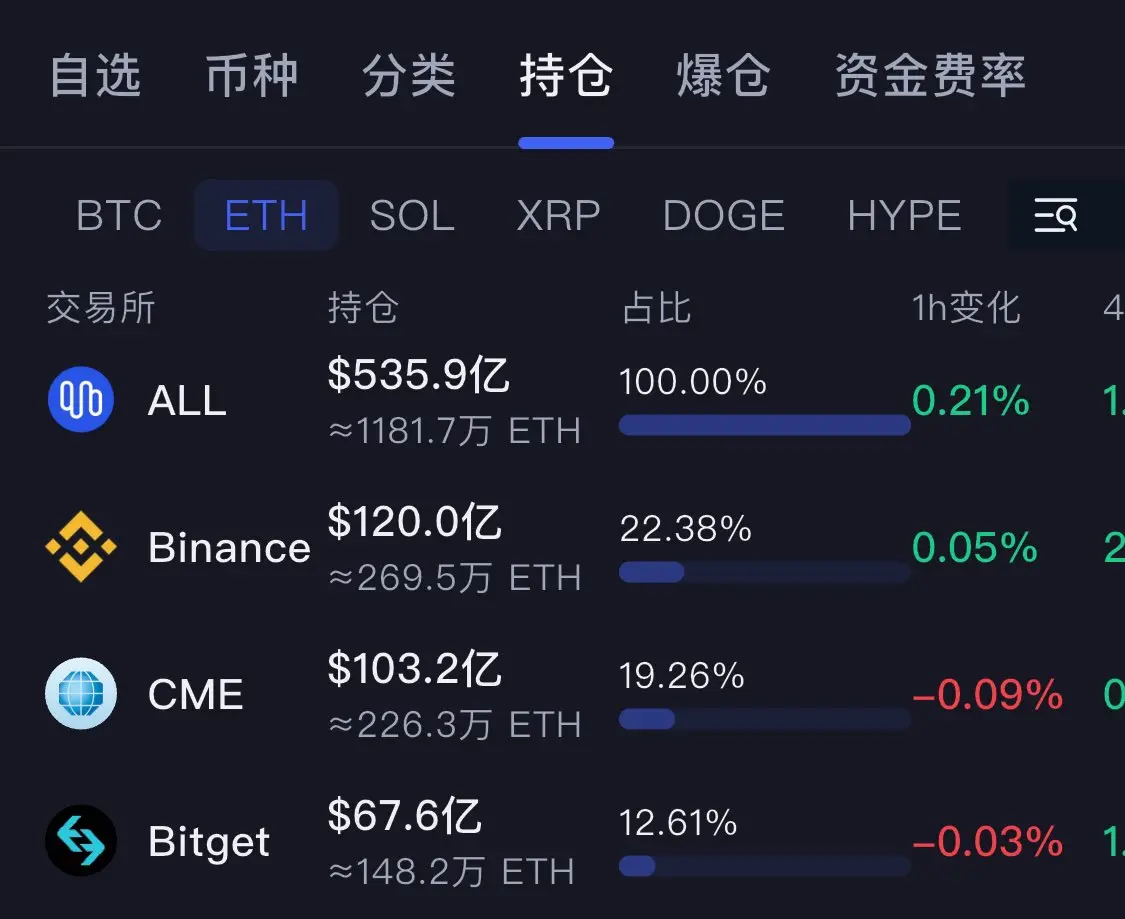Click the ALL exchanges aggregate icon

coord(81,400)
